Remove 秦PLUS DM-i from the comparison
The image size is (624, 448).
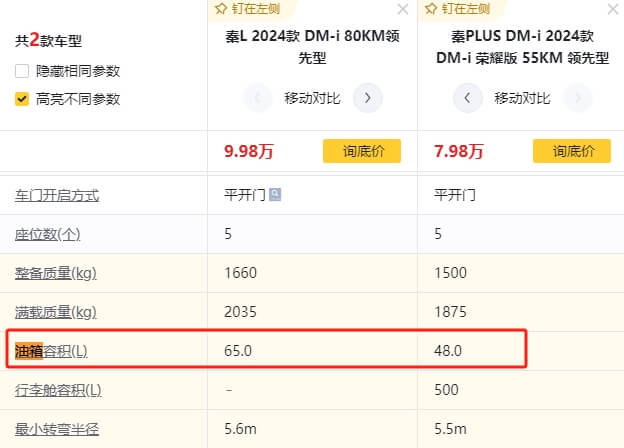point(612,9)
